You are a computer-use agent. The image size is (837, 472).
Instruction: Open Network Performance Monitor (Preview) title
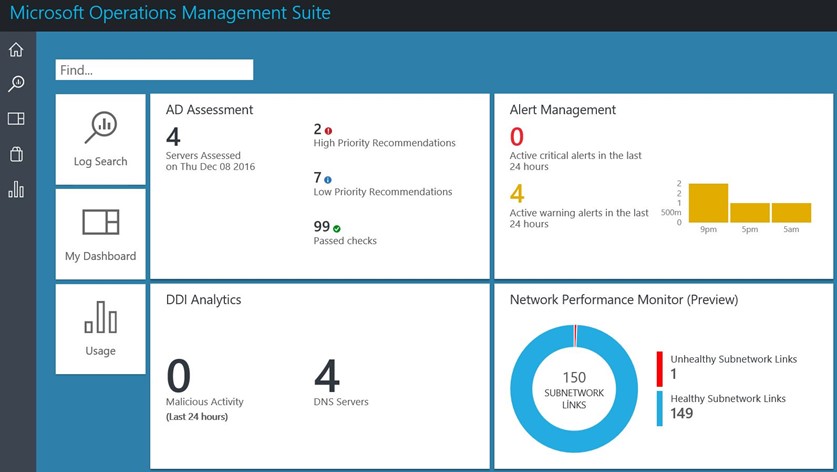click(x=624, y=300)
